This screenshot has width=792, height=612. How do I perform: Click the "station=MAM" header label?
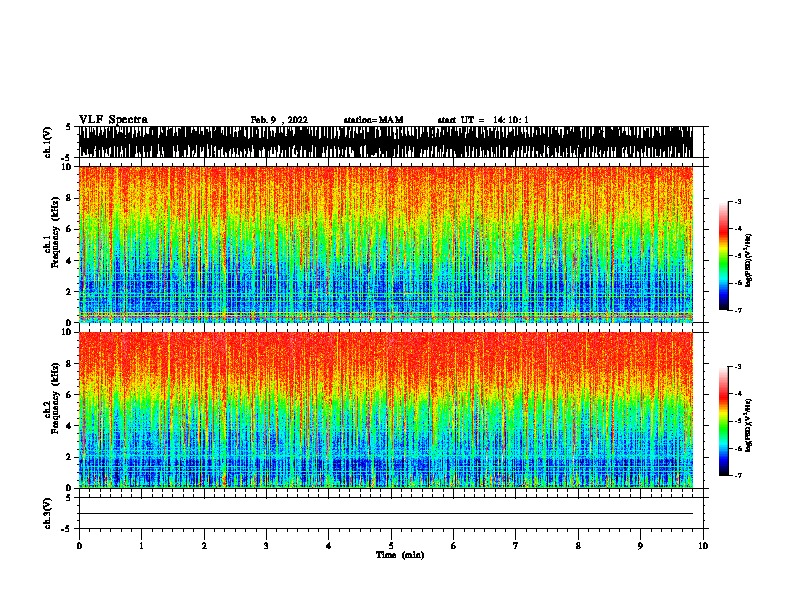tap(373, 120)
